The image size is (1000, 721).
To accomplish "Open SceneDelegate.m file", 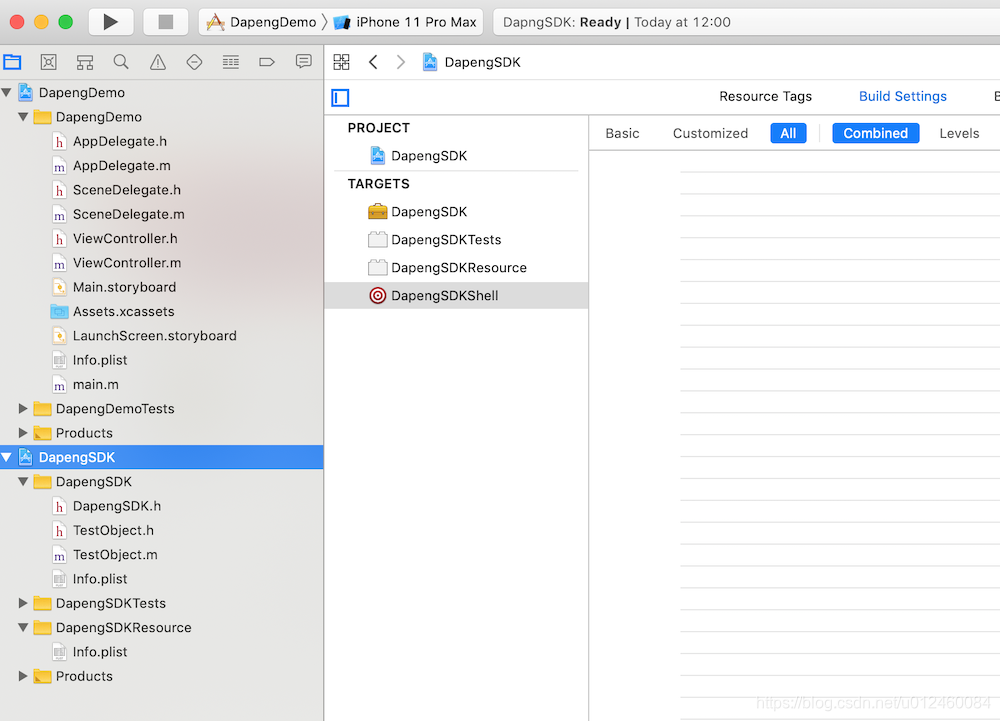I will (128, 214).
